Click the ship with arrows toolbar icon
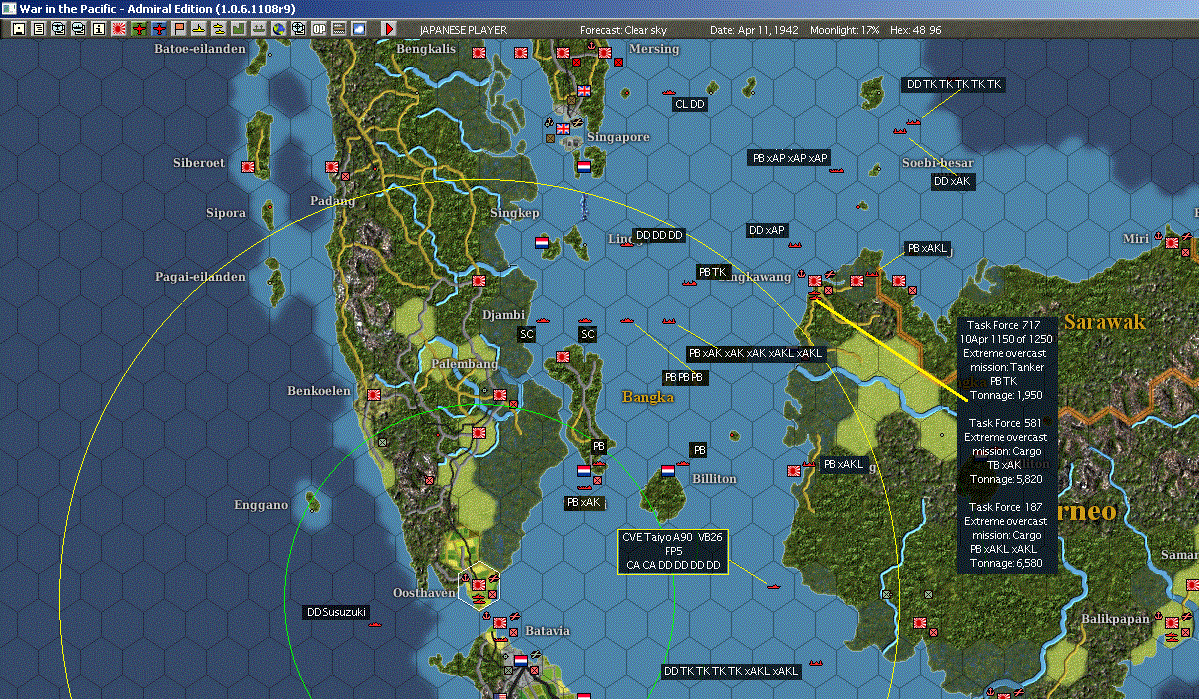 coord(258,29)
